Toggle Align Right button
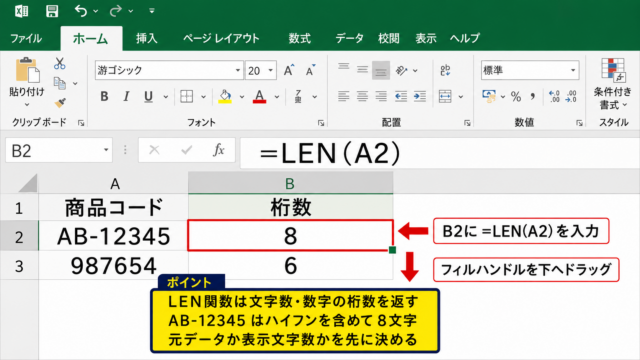This screenshot has height=360, width=640. click(x=381, y=97)
